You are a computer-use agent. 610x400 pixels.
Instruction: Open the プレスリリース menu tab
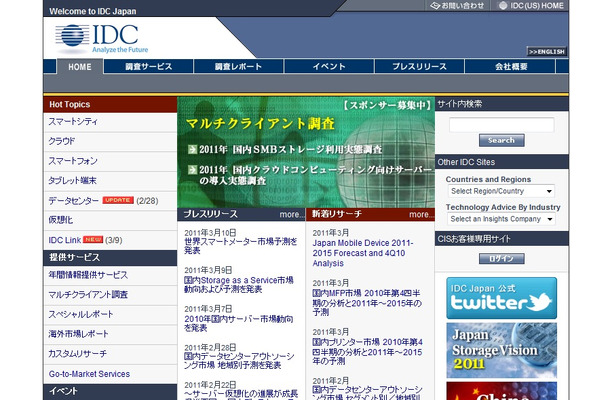[419, 67]
